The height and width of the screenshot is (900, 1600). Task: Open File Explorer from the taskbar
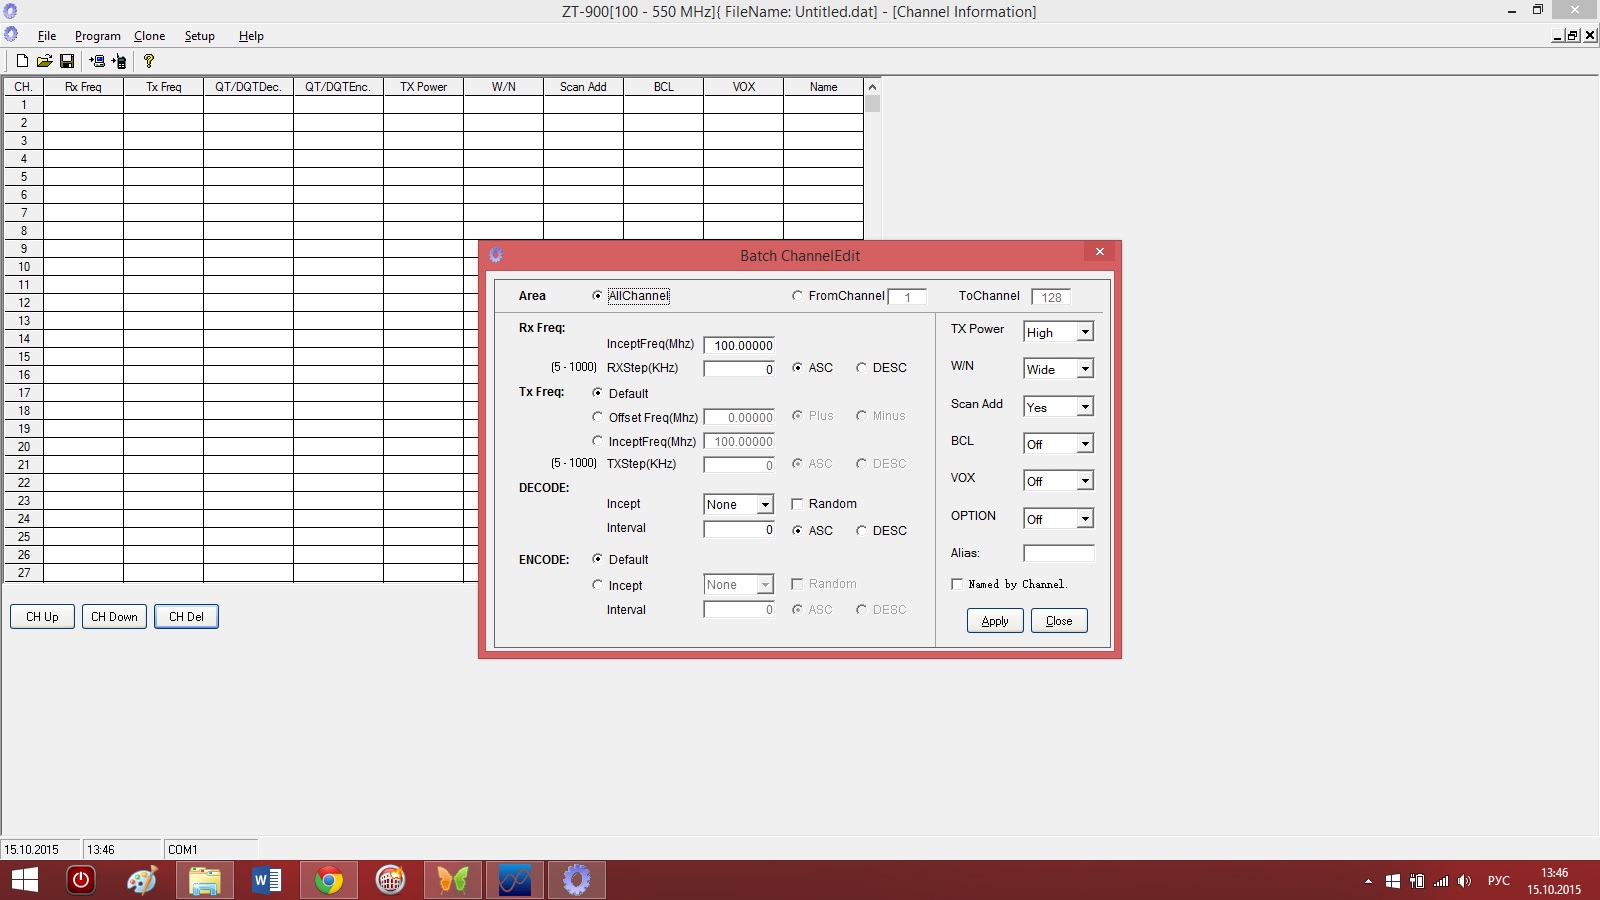pos(204,880)
